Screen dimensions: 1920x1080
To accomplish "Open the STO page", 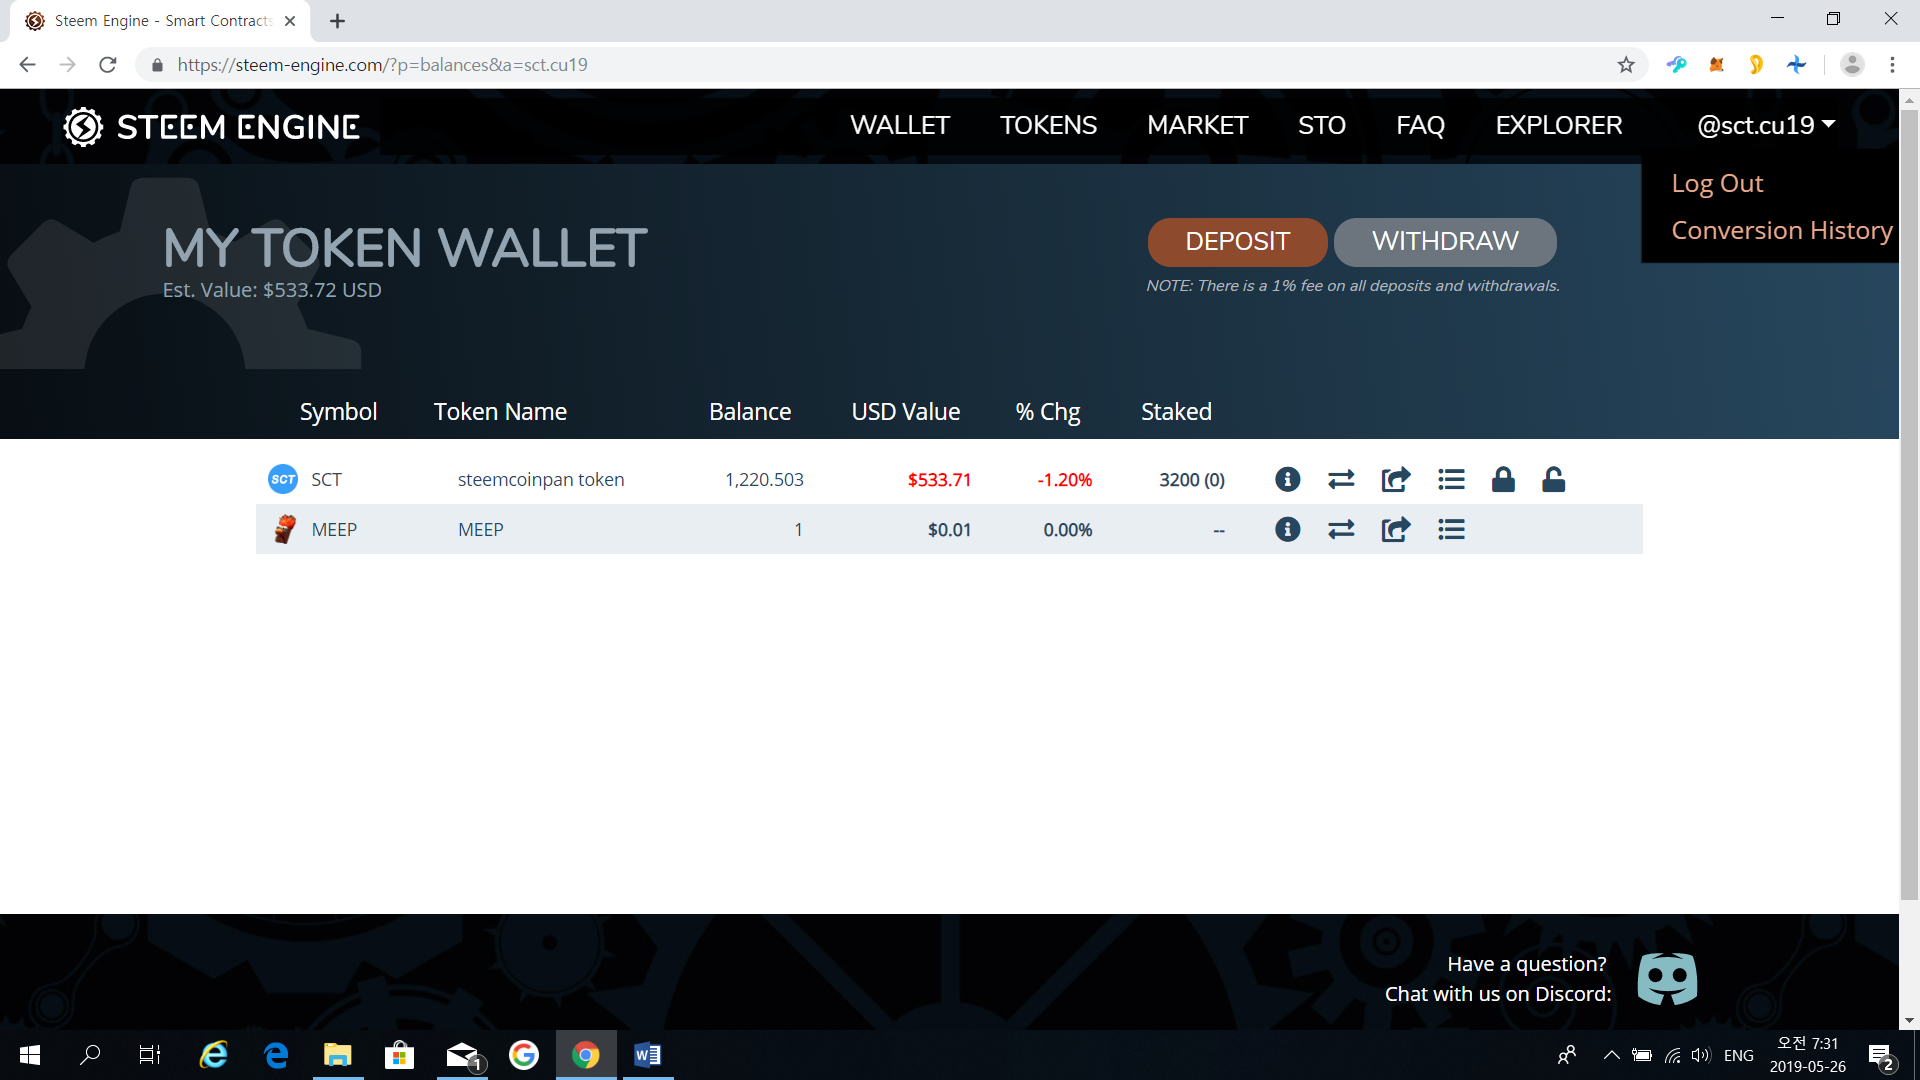I will coord(1321,125).
